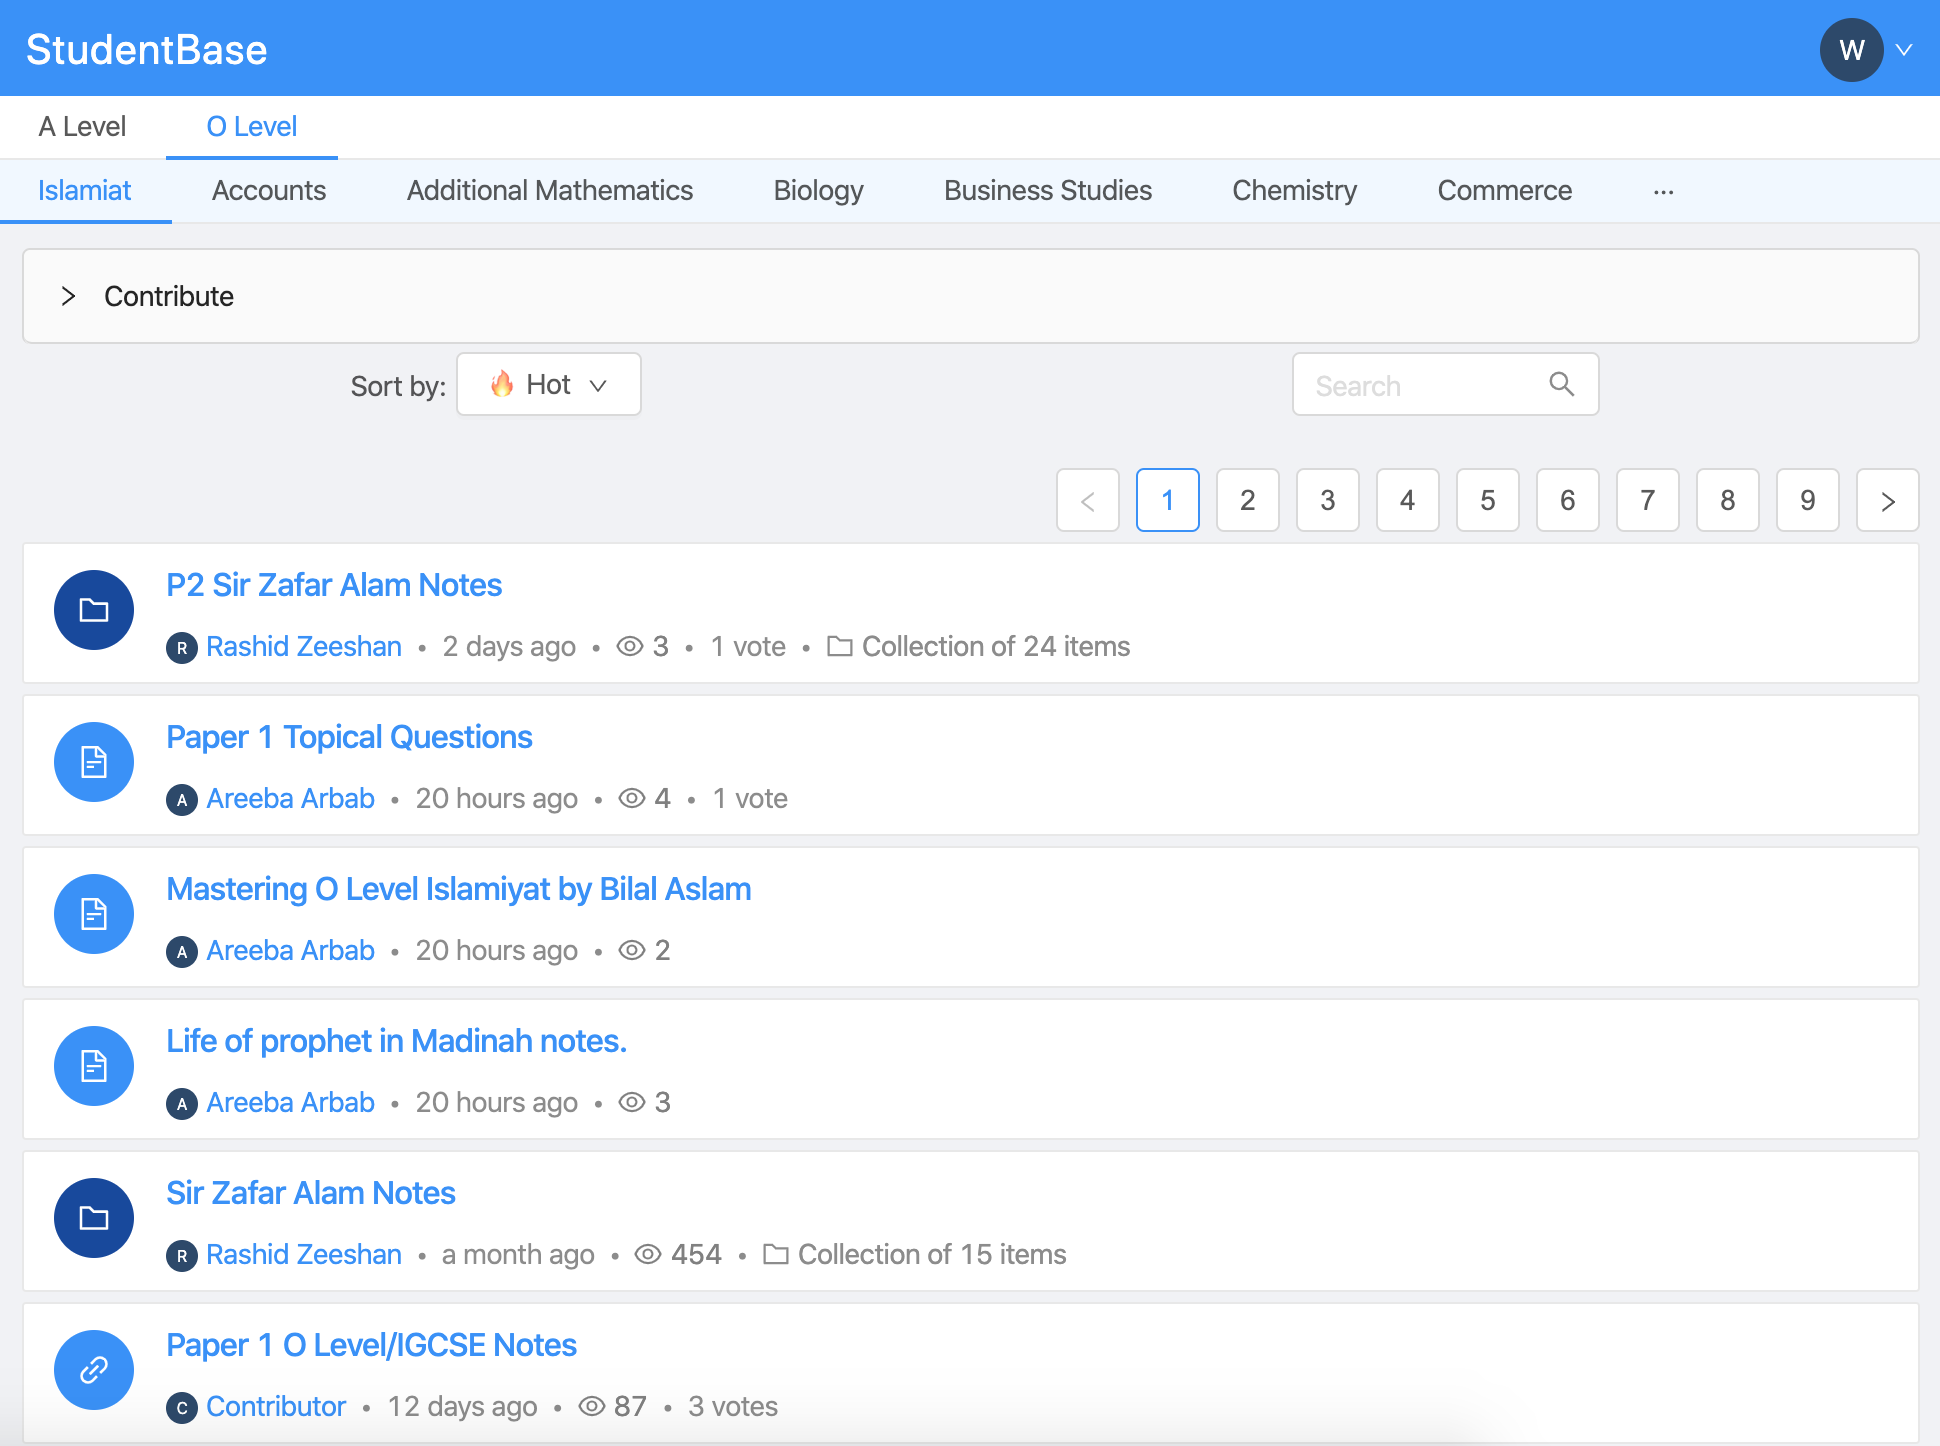Focus the Search input field

1425,385
